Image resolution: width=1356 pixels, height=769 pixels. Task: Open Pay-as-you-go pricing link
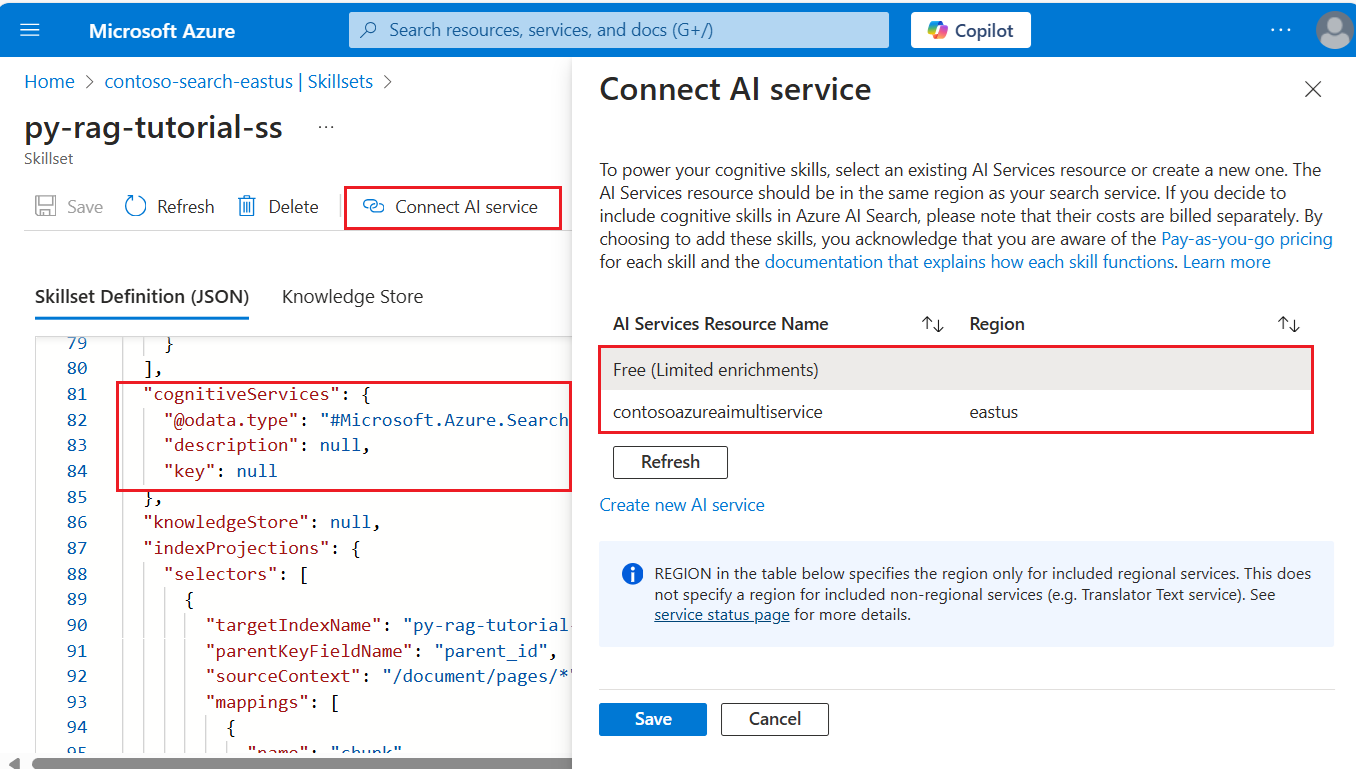[x=1247, y=239]
